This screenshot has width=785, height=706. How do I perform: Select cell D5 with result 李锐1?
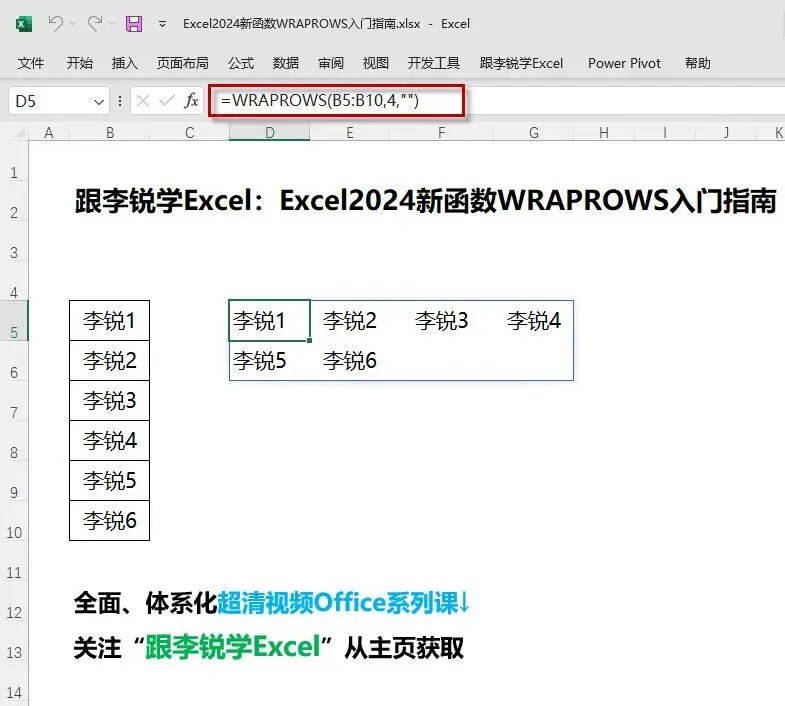[269, 320]
